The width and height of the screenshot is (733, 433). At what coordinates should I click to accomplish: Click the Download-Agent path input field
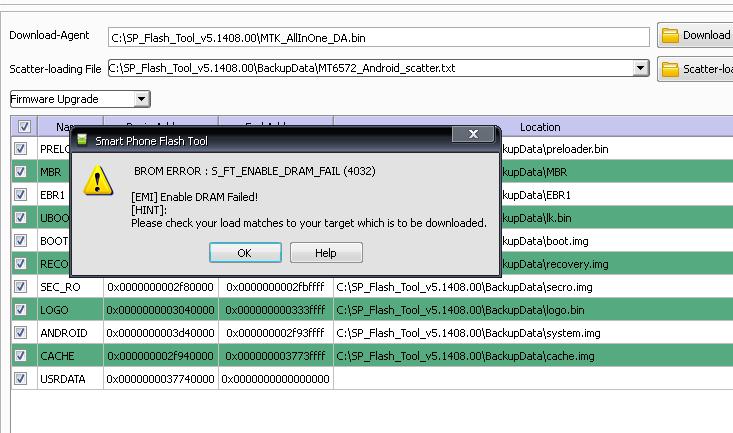378,37
